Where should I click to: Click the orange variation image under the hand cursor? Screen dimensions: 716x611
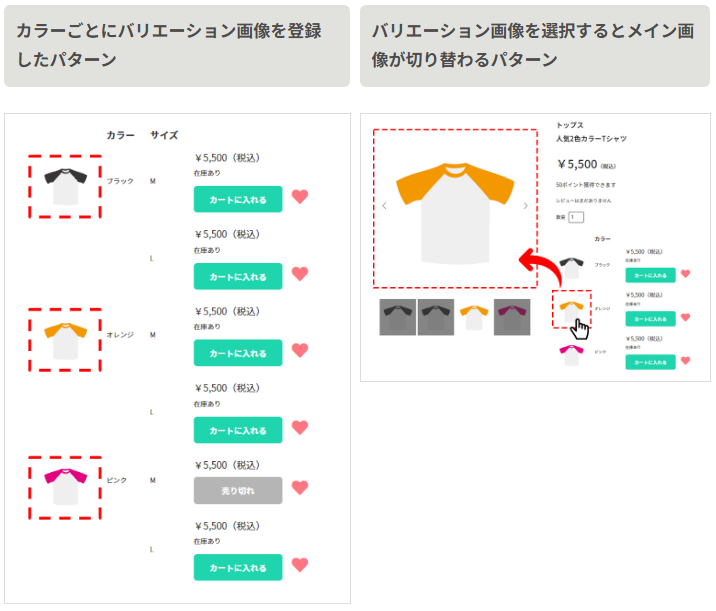572,309
